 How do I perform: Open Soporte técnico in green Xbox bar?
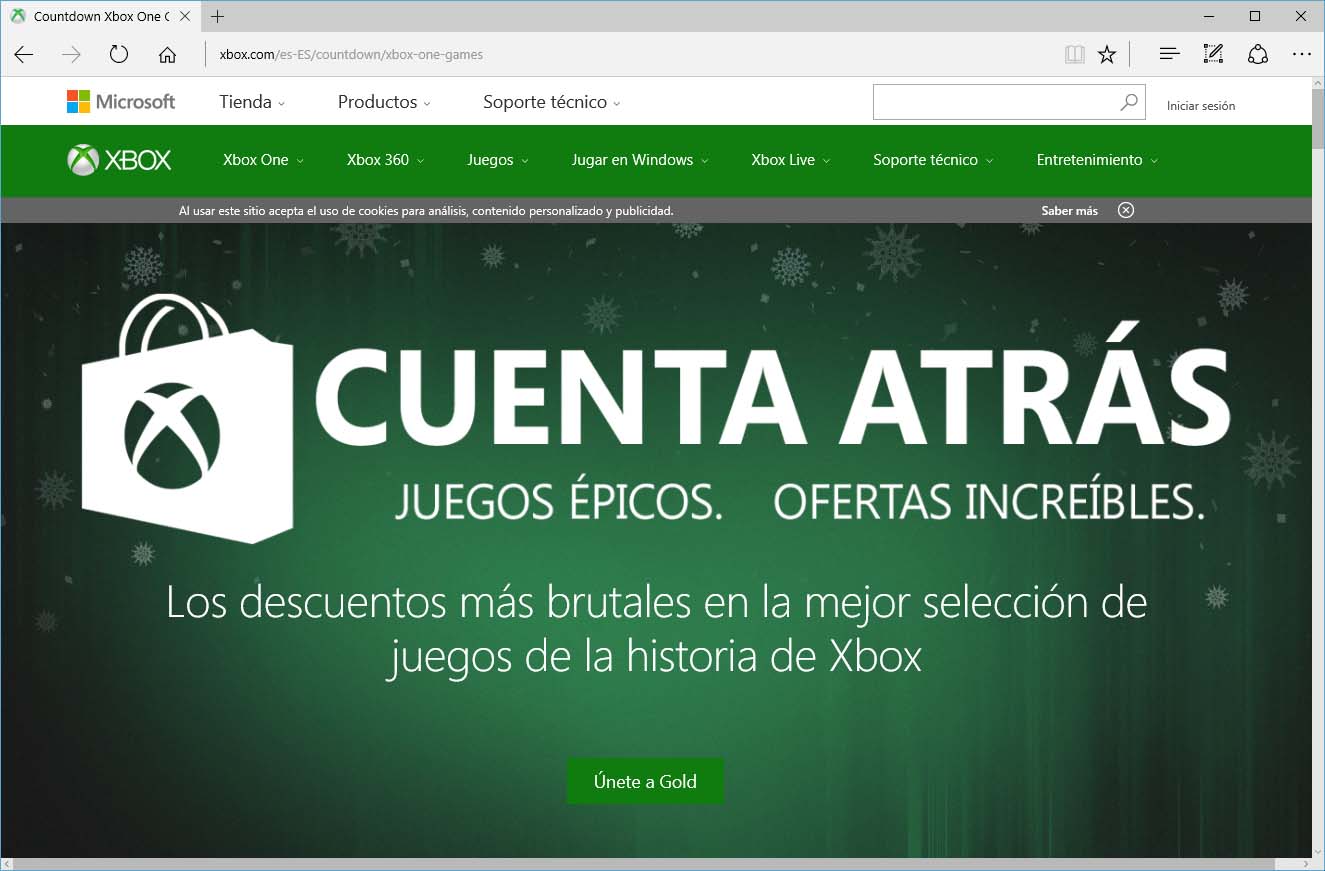click(x=933, y=160)
